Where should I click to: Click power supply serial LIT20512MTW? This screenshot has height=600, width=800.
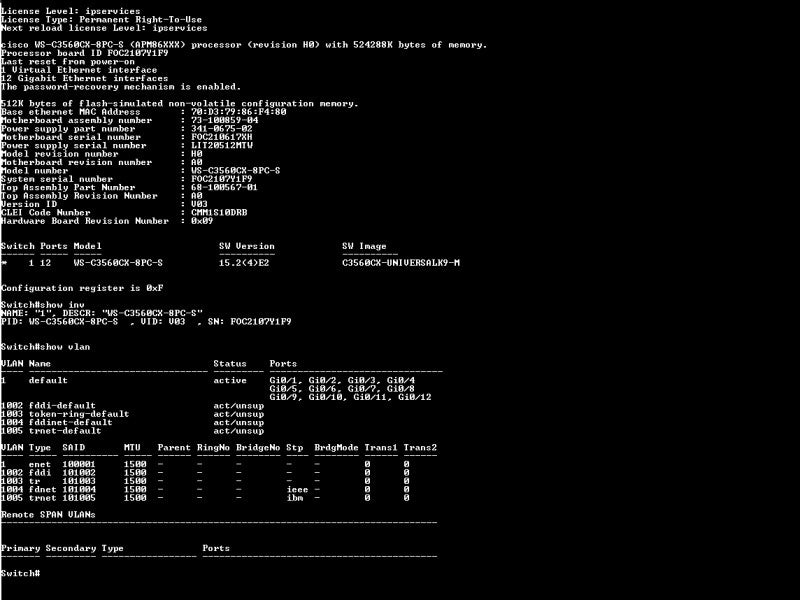coord(222,145)
